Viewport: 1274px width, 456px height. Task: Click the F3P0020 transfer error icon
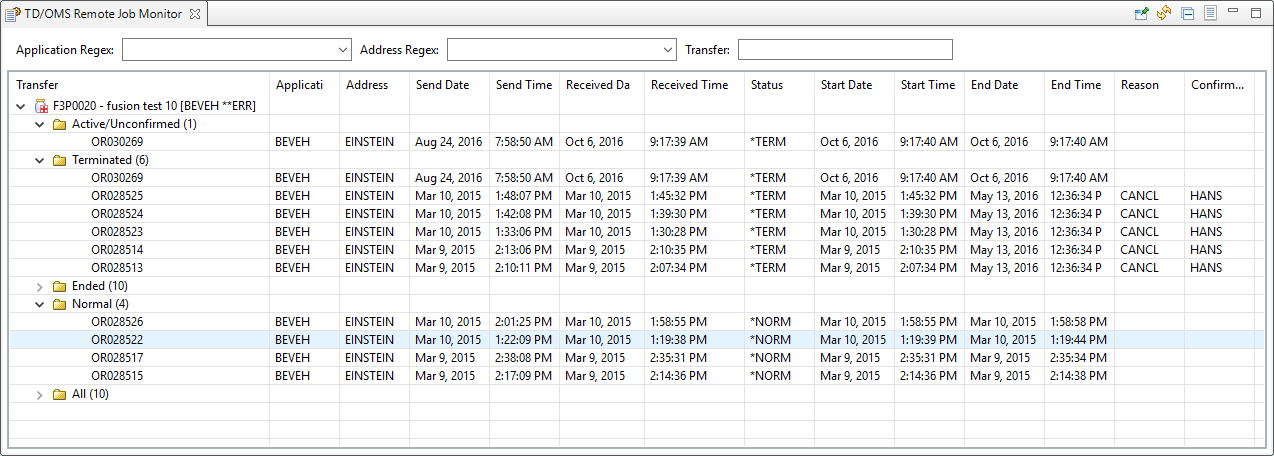click(41, 106)
